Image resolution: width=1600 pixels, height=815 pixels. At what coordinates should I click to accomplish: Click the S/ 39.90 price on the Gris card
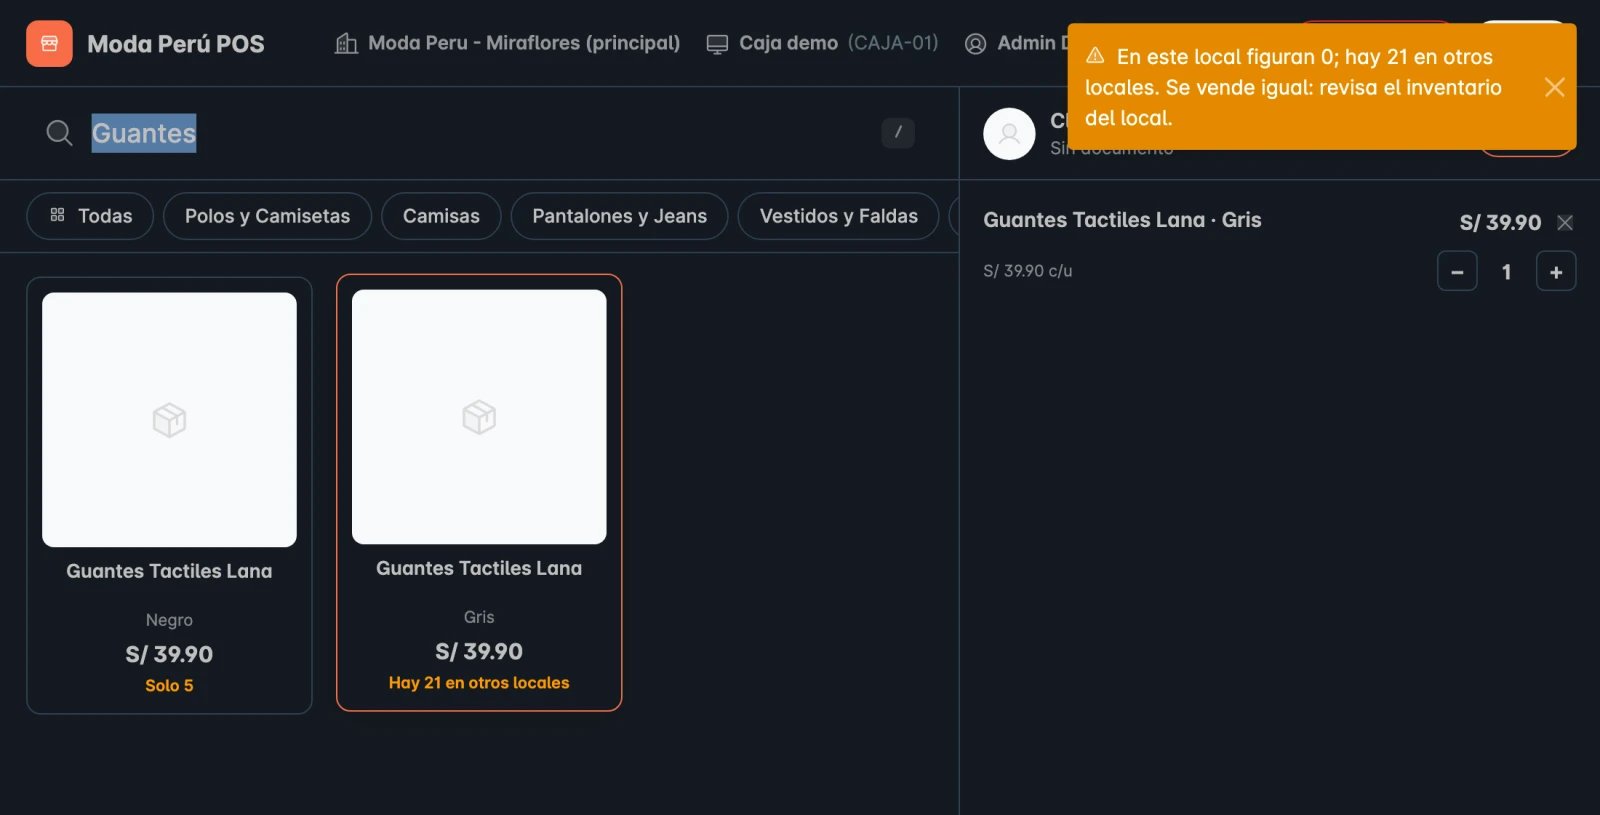point(479,651)
